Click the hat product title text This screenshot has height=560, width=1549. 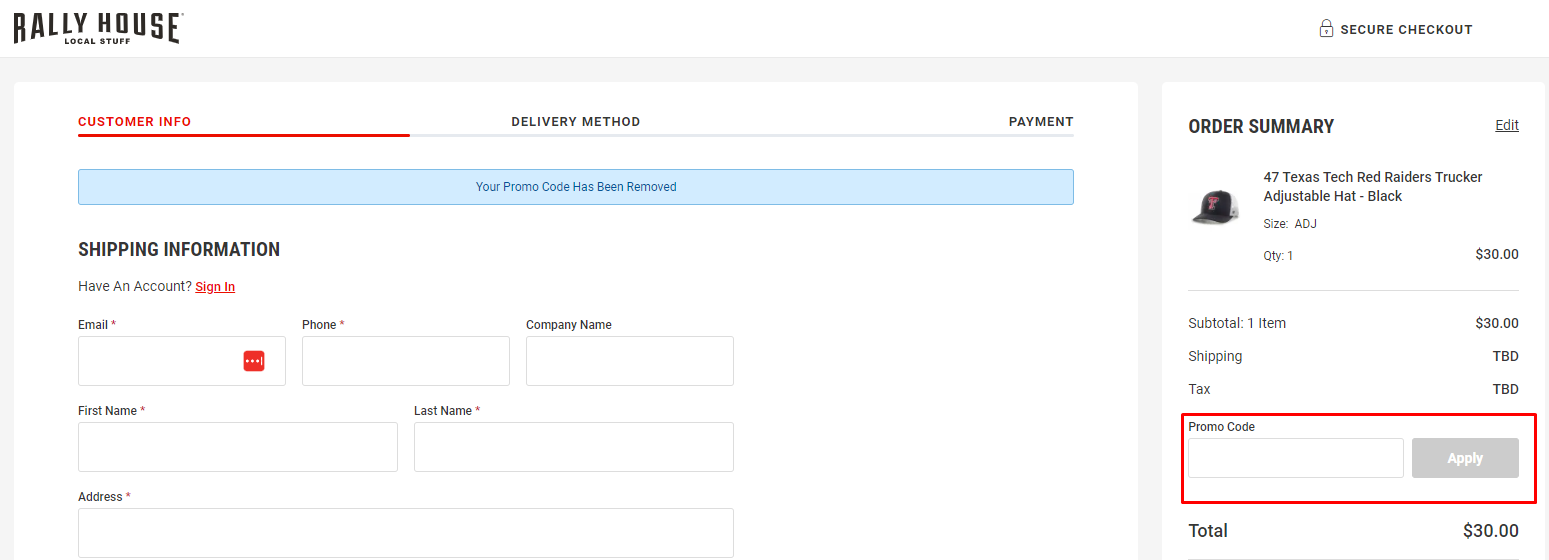[x=1373, y=187]
